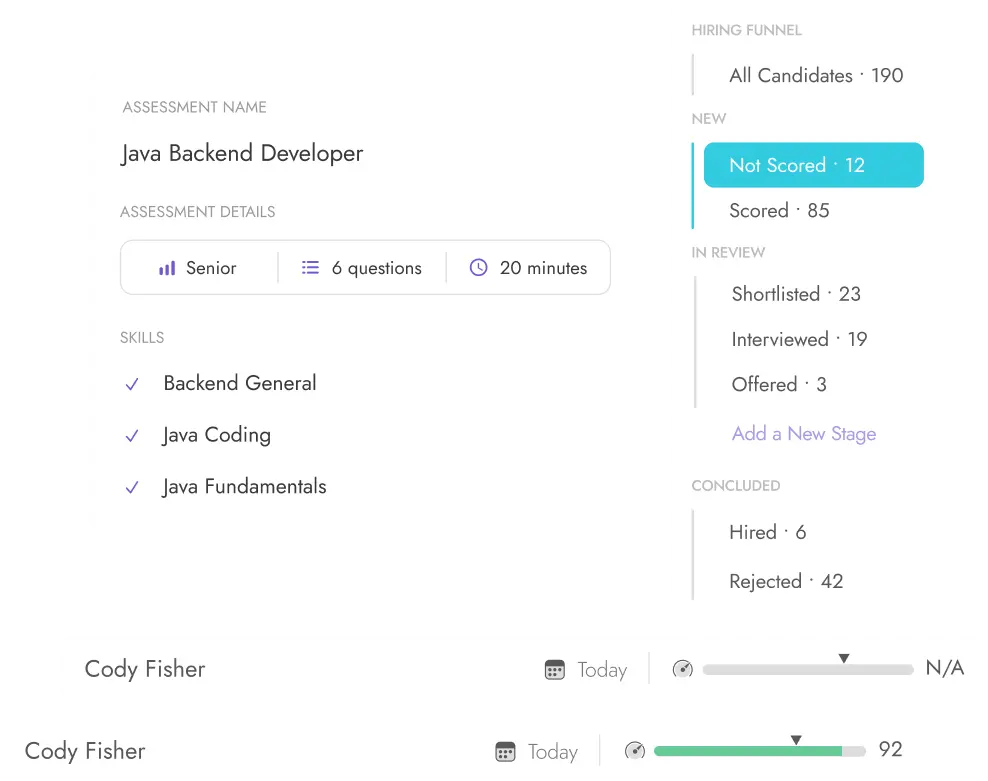Open the Scored candidates stage
988x781 pixels.
[x=779, y=211]
